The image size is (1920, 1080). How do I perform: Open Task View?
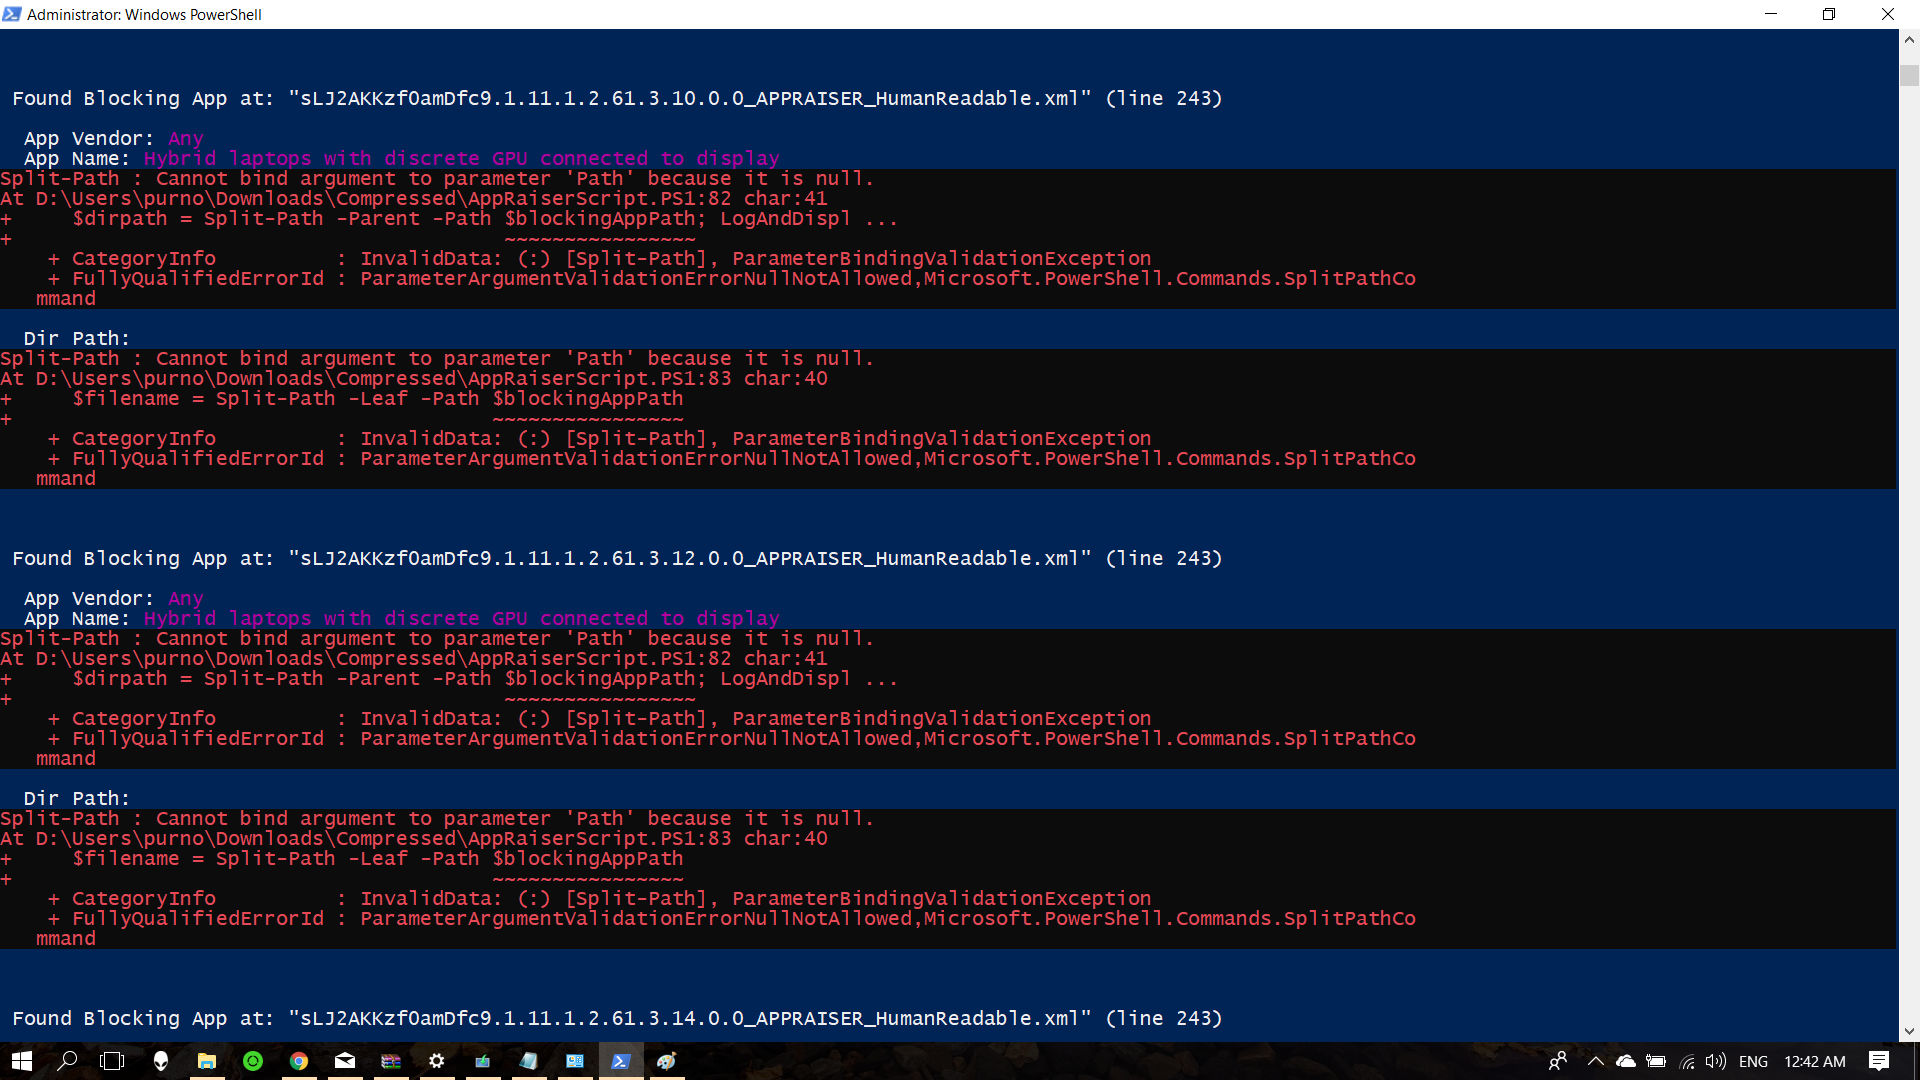click(112, 1061)
